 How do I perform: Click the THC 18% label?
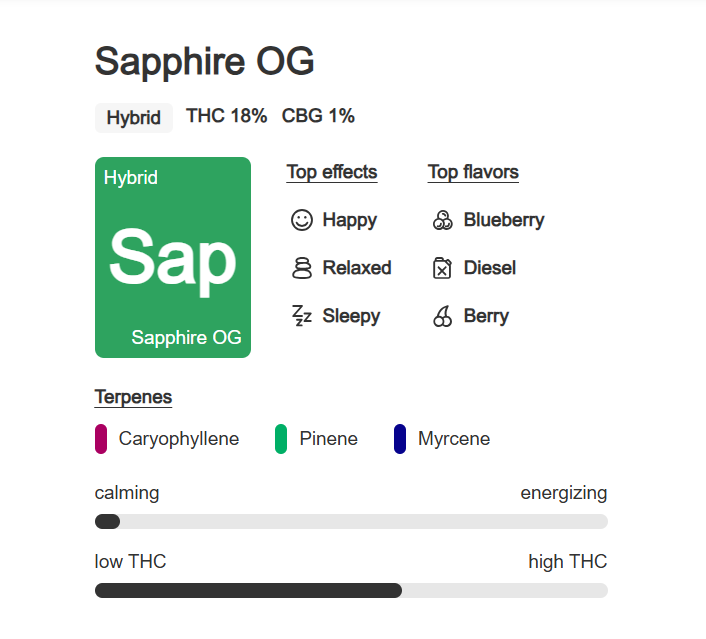[x=226, y=116]
